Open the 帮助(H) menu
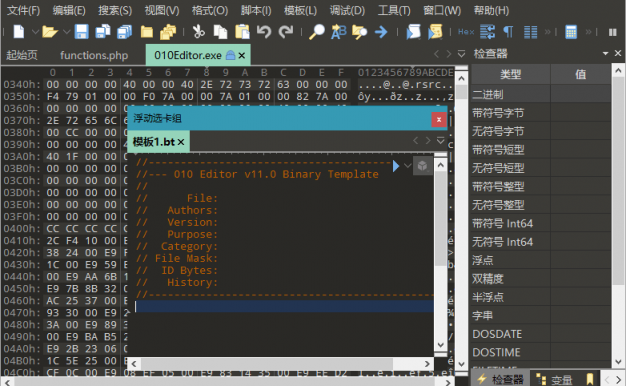626x386 pixels. (491, 10)
